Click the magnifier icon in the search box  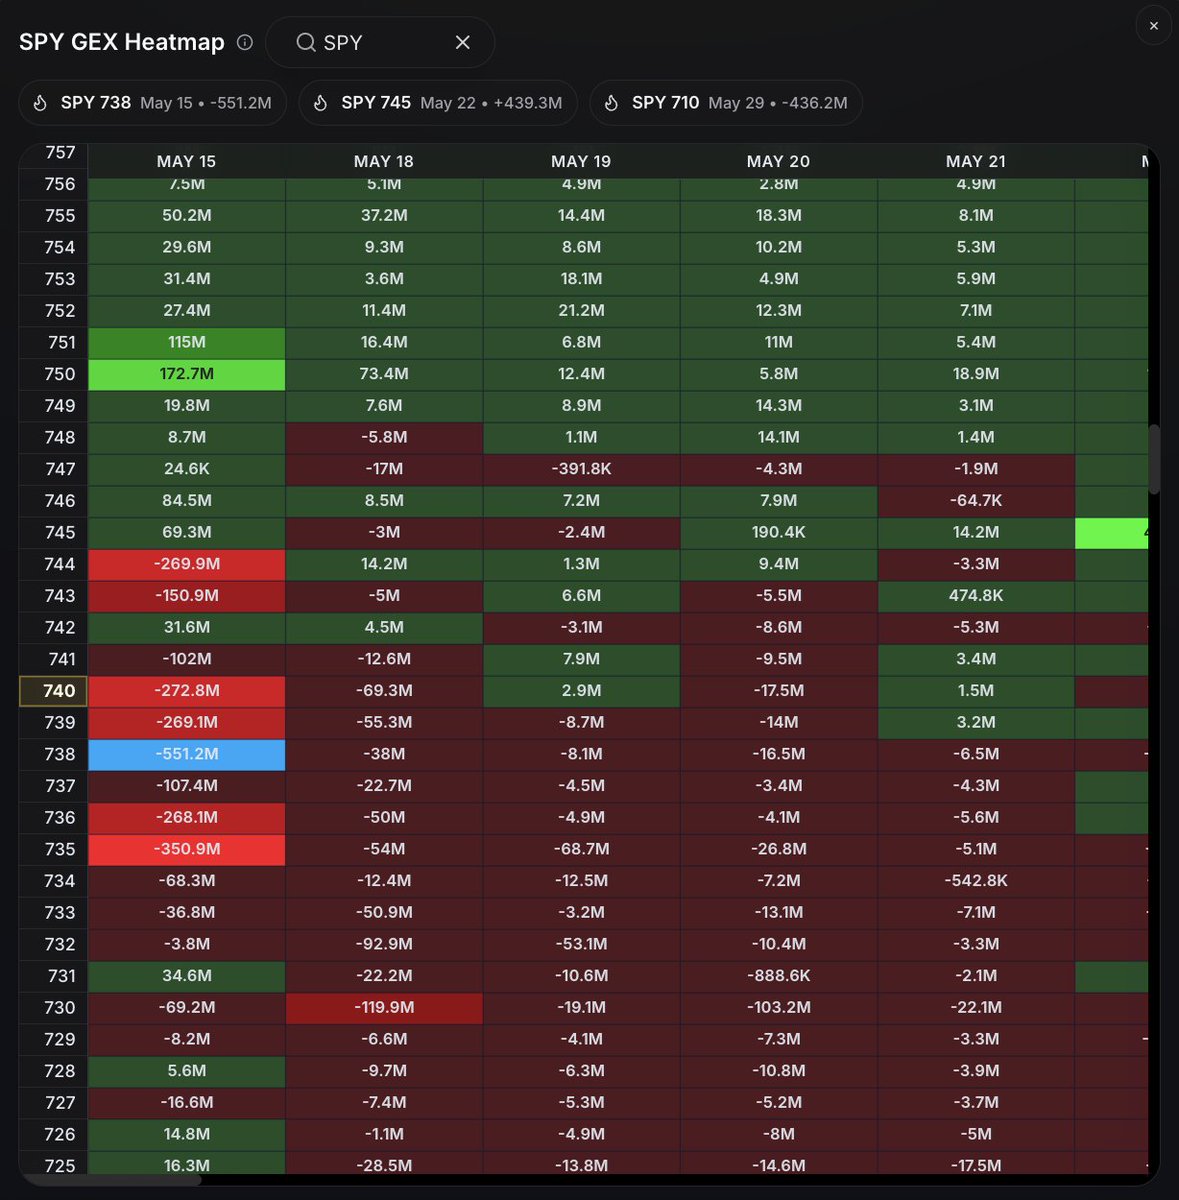tap(305, 42)
